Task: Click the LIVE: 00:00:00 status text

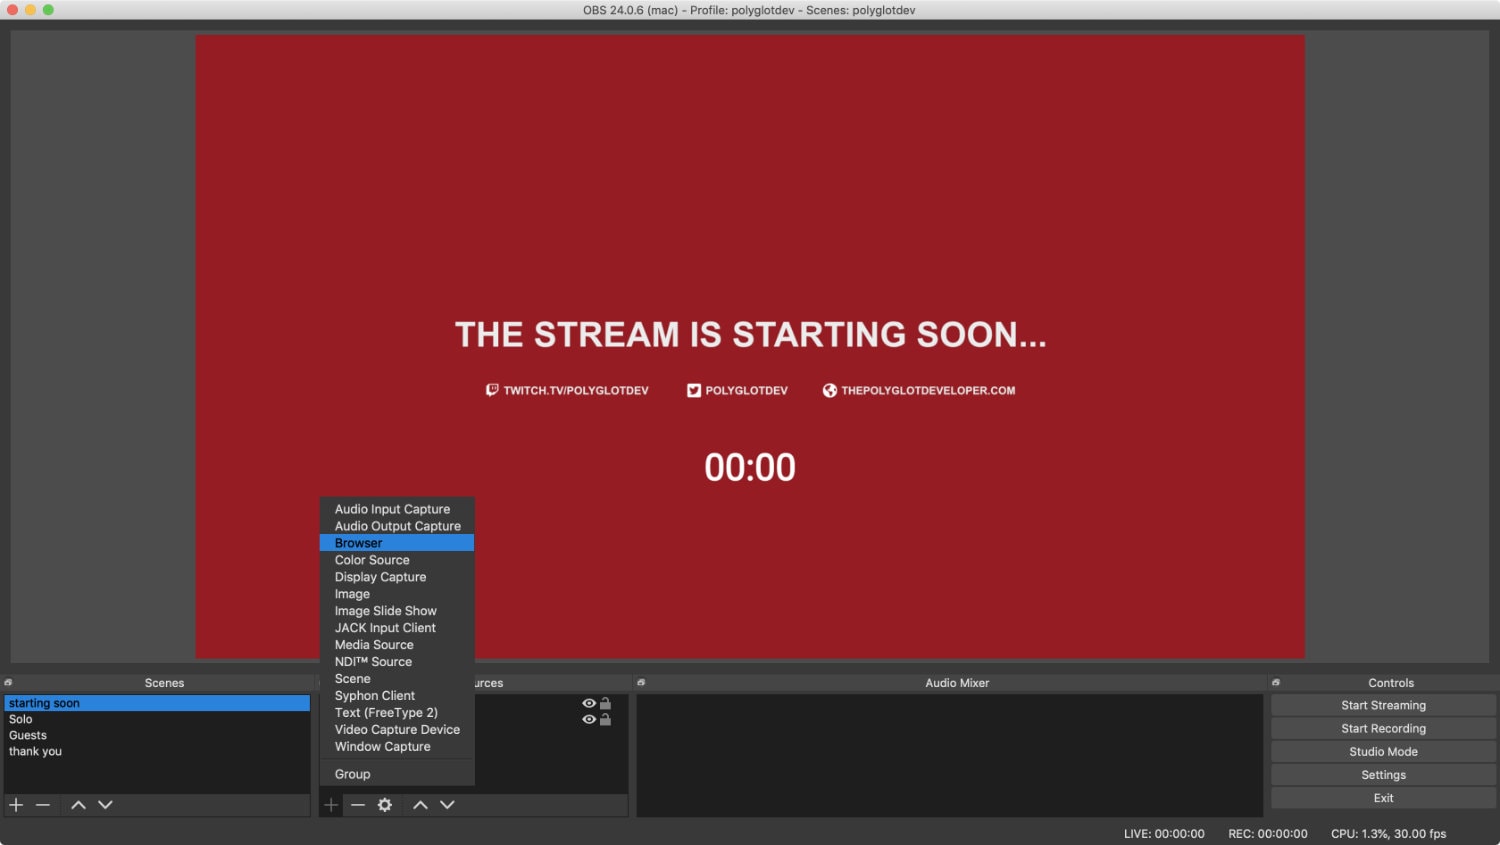Action: (1164, 834)
